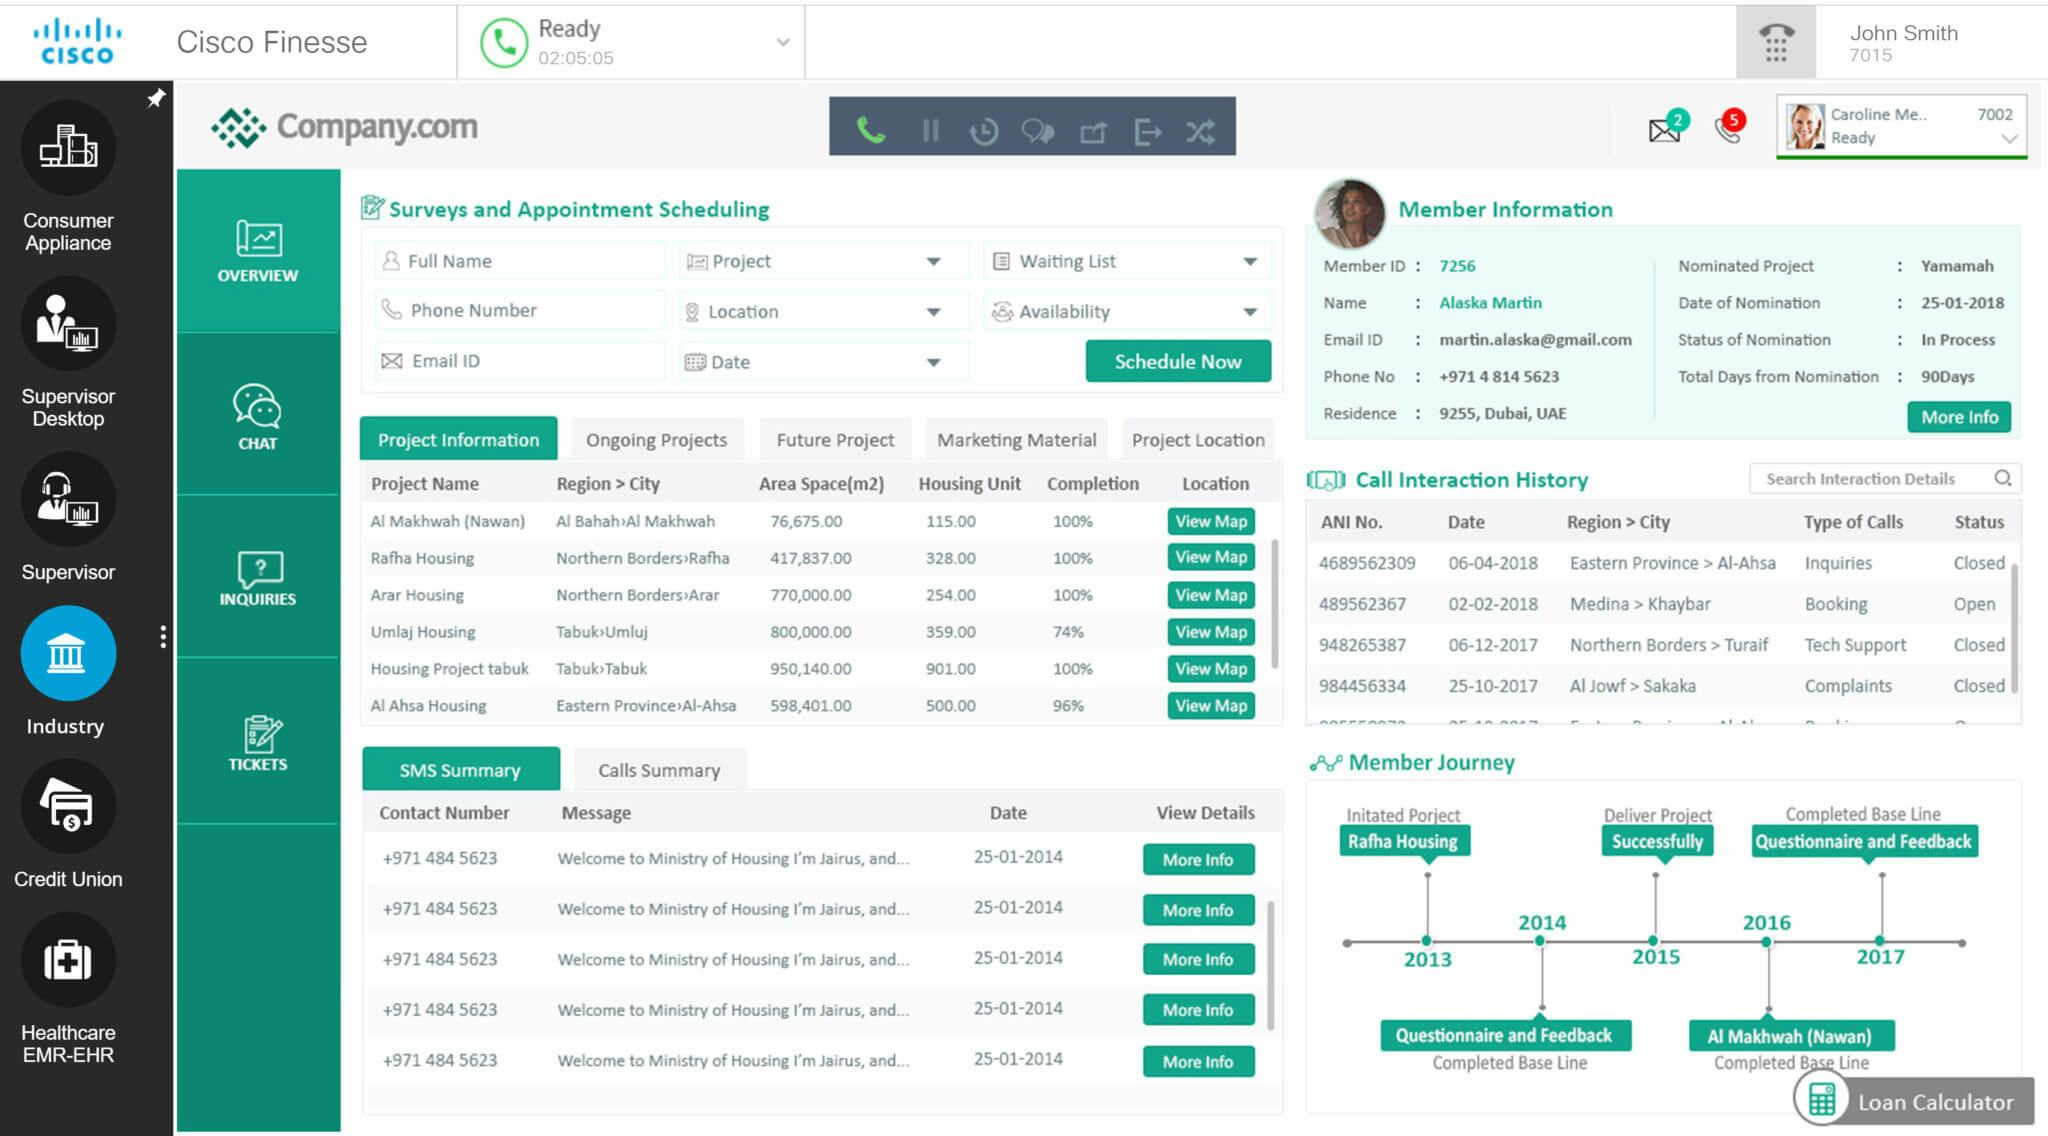Click View Map for Rafha Housing

(x=1210, y=558)
